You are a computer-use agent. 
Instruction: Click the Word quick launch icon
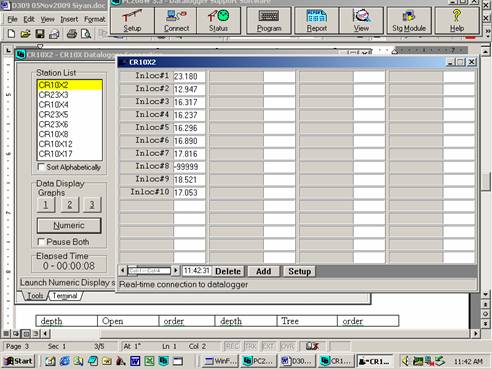click(x=135, y=361)
